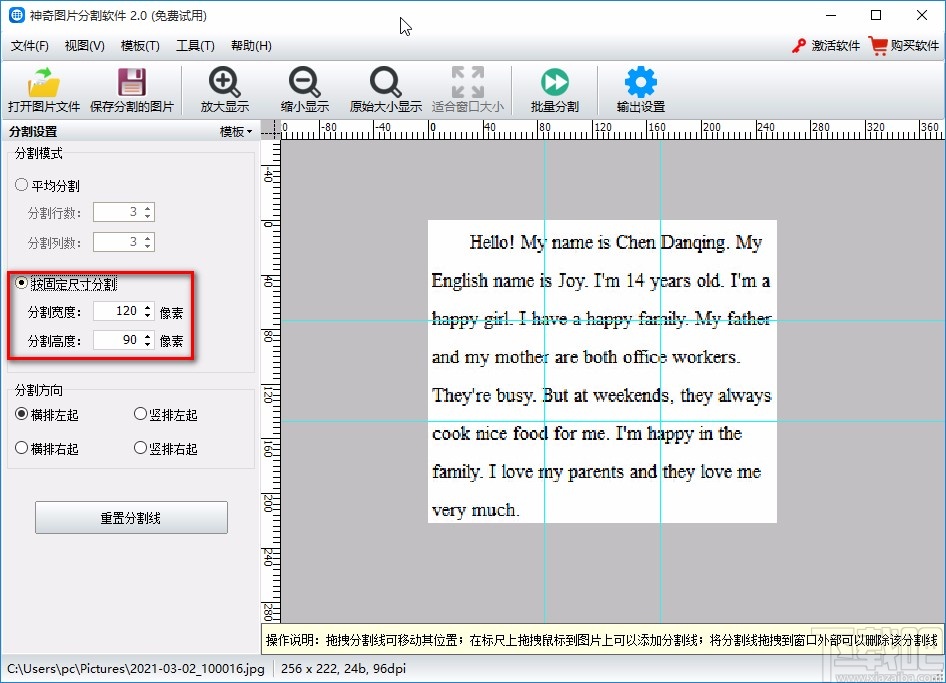Click the 激活软件 key icon
The height and width of the screenshot is (683, 946).
799,46
